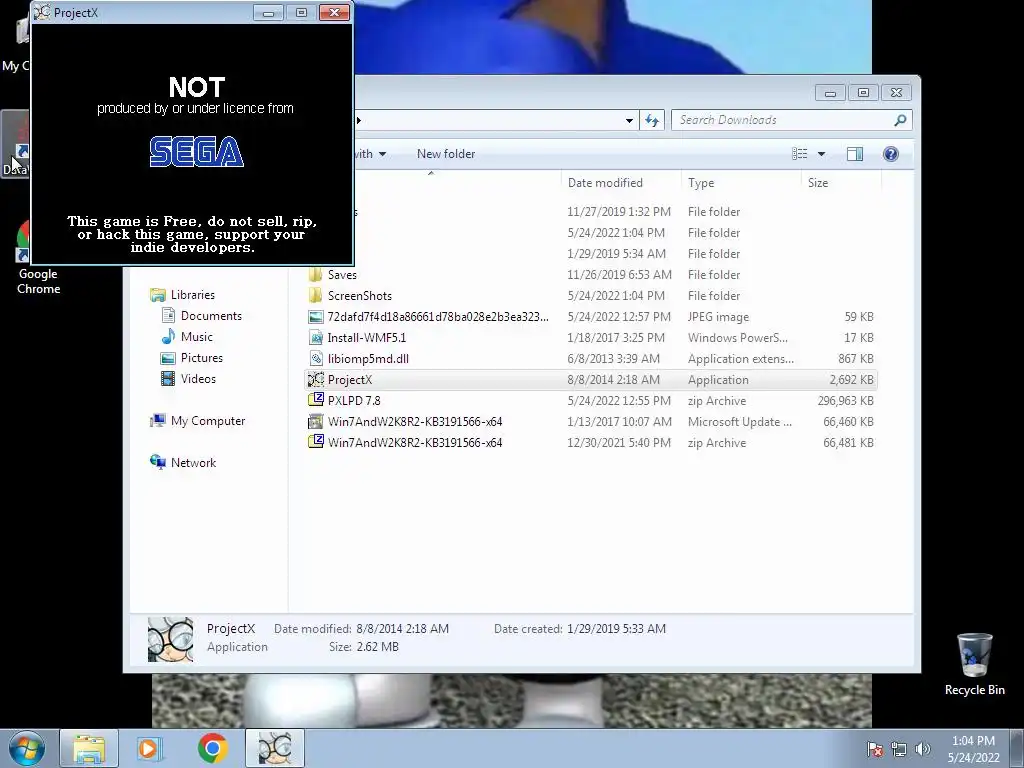Select the ProjectX application file

coord(591,379)
